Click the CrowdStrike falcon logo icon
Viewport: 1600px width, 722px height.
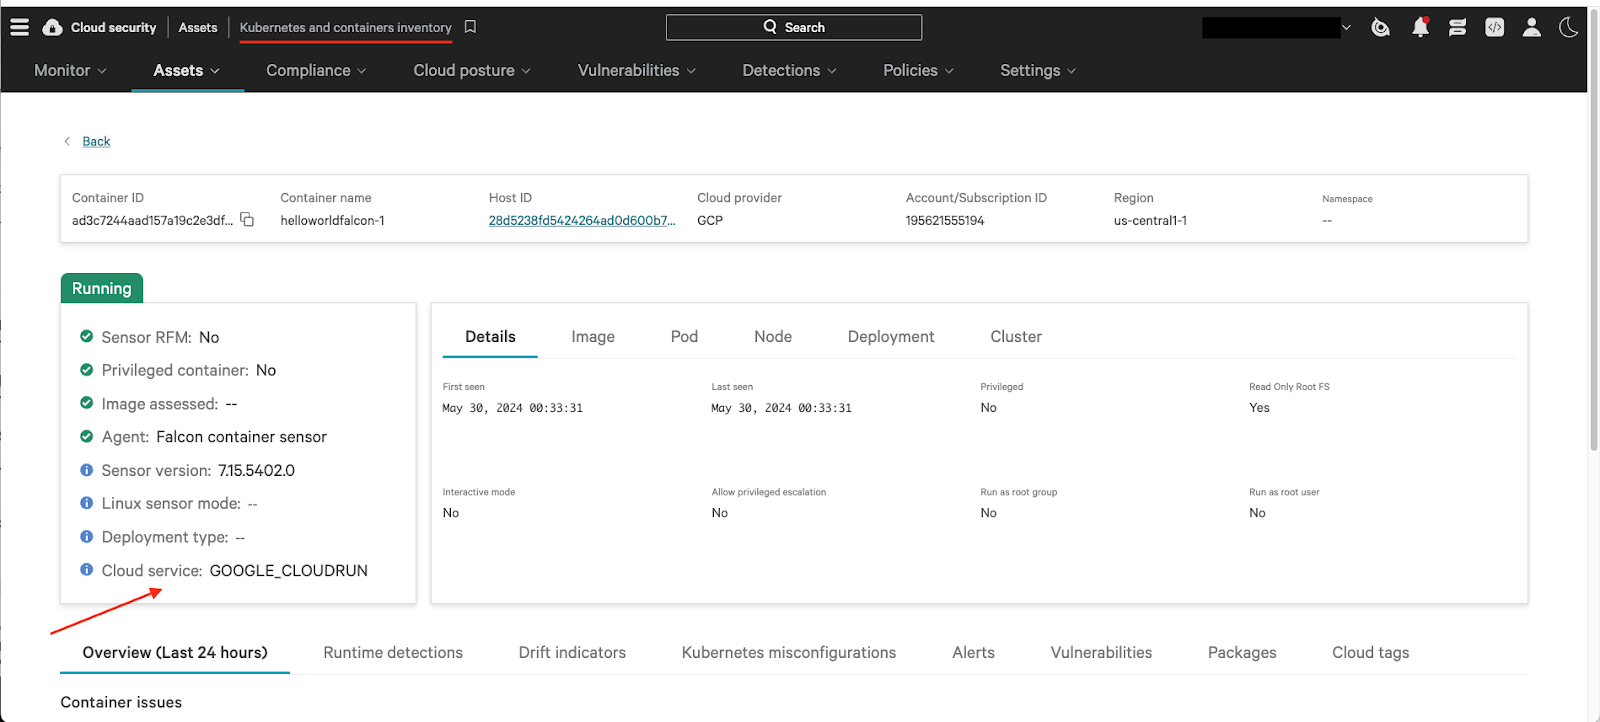(x=53, y=27)
